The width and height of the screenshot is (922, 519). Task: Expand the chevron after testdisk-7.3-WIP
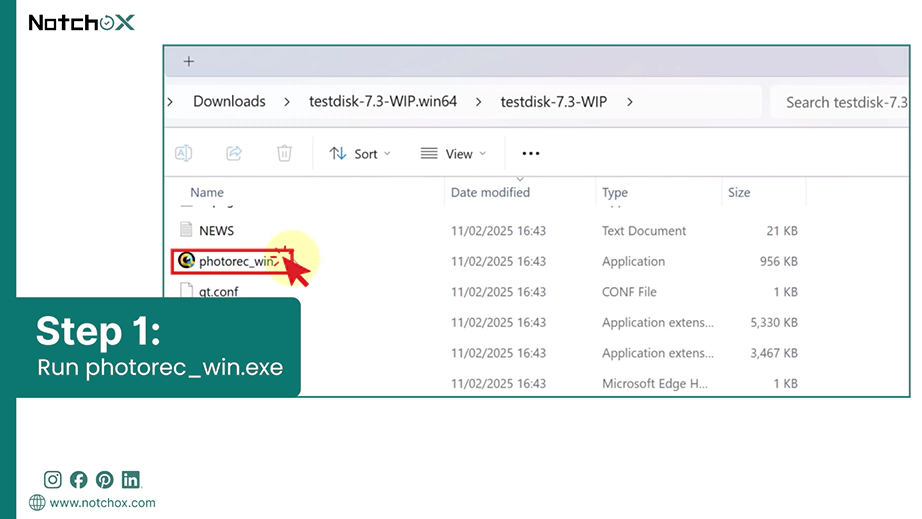(630, 102)
